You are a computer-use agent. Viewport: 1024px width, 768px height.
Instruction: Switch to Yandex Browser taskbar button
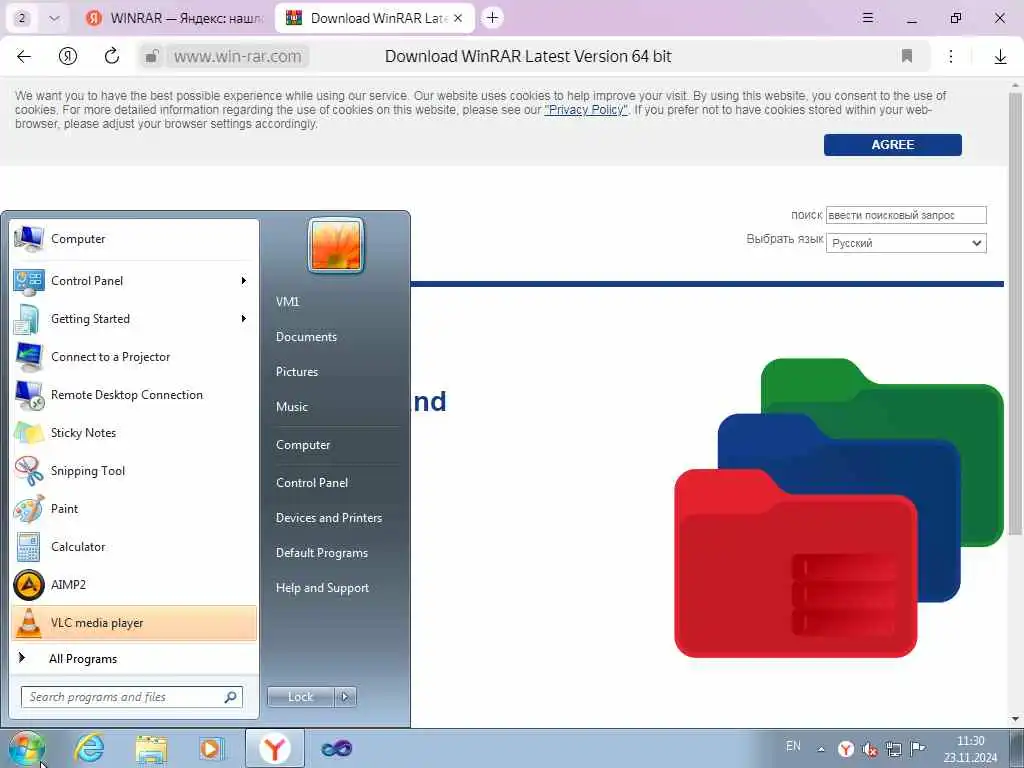coord(275,748)
